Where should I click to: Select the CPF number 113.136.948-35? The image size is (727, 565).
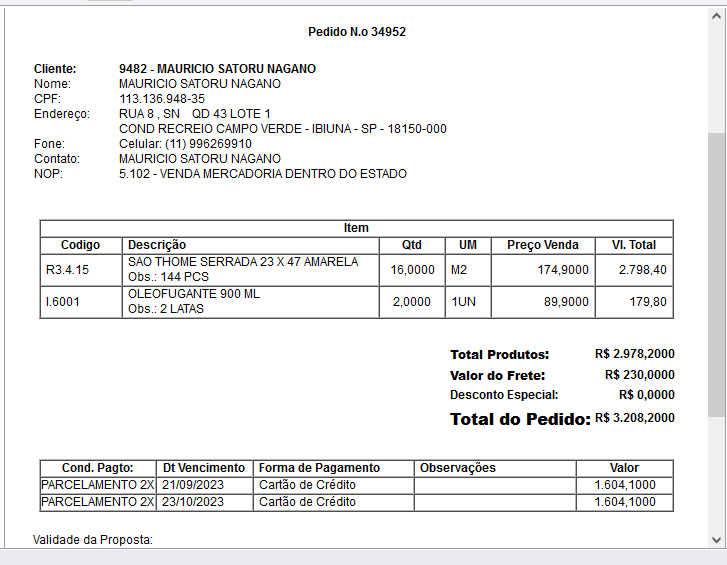click(x=161, y=99)
